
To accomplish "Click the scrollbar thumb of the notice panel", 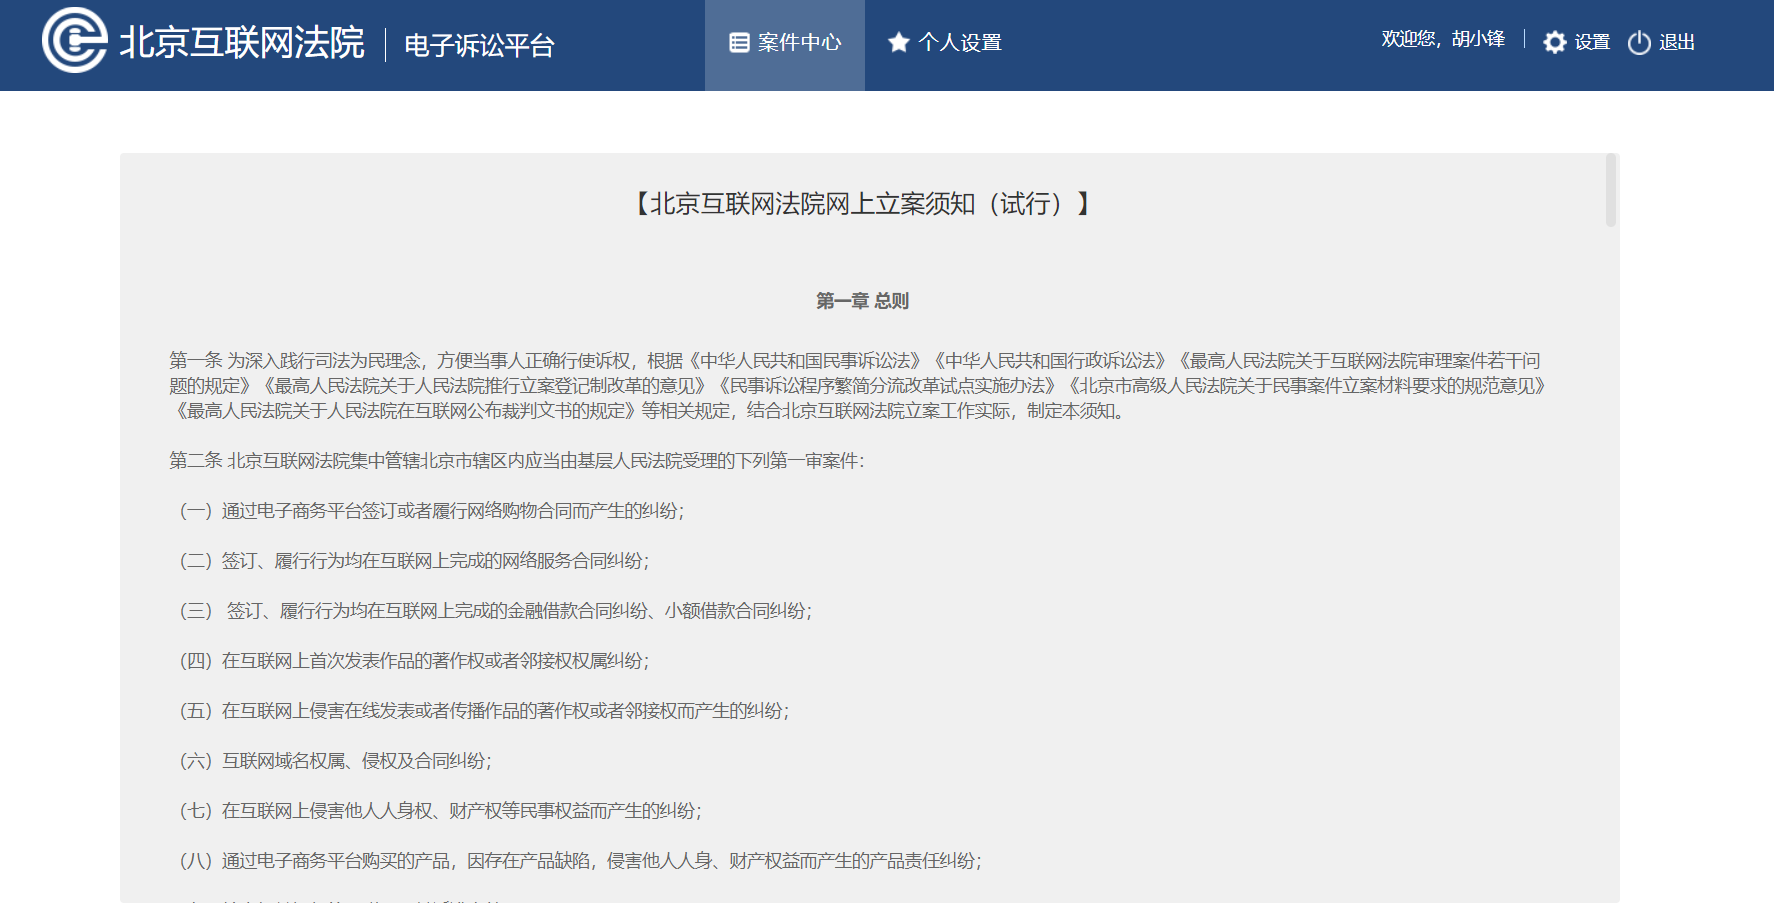I will point(1610,190).
